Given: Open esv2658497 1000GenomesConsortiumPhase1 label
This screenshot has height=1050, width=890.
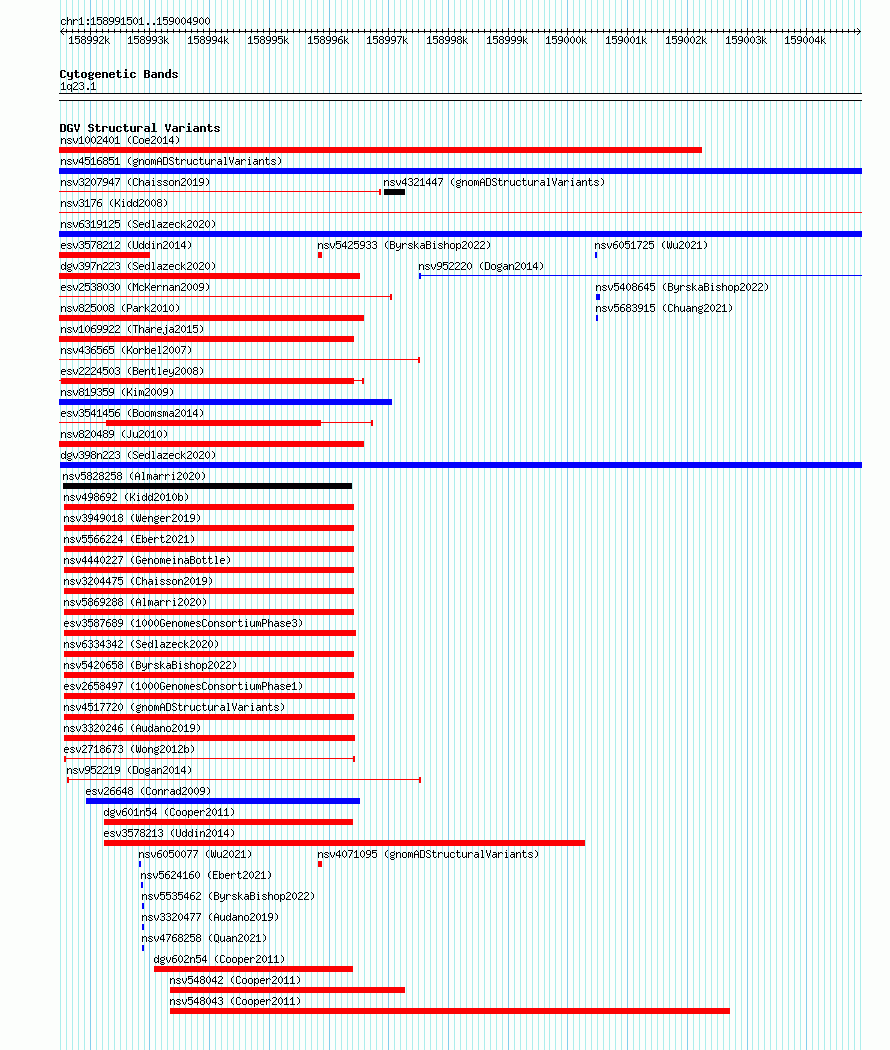Looking at the screenshot, I should pos(183,686).
